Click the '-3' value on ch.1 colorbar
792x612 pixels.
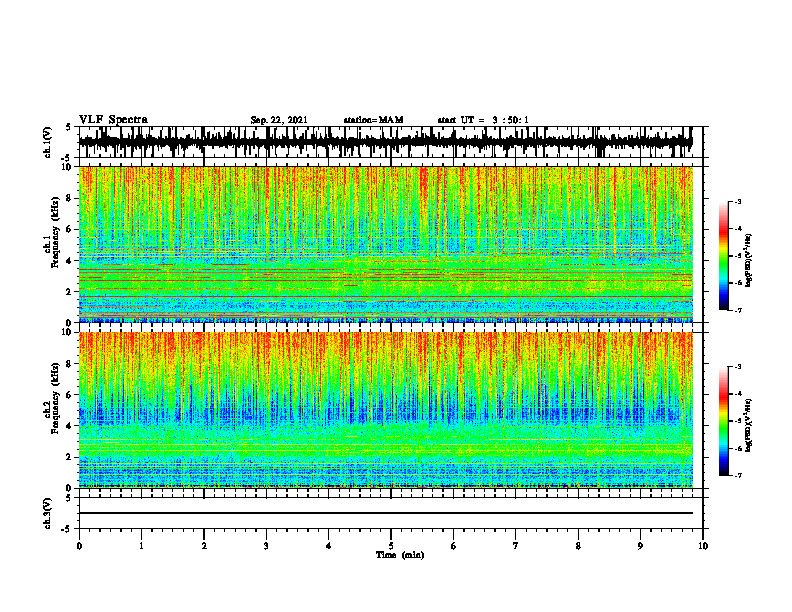tap(737, 201)
